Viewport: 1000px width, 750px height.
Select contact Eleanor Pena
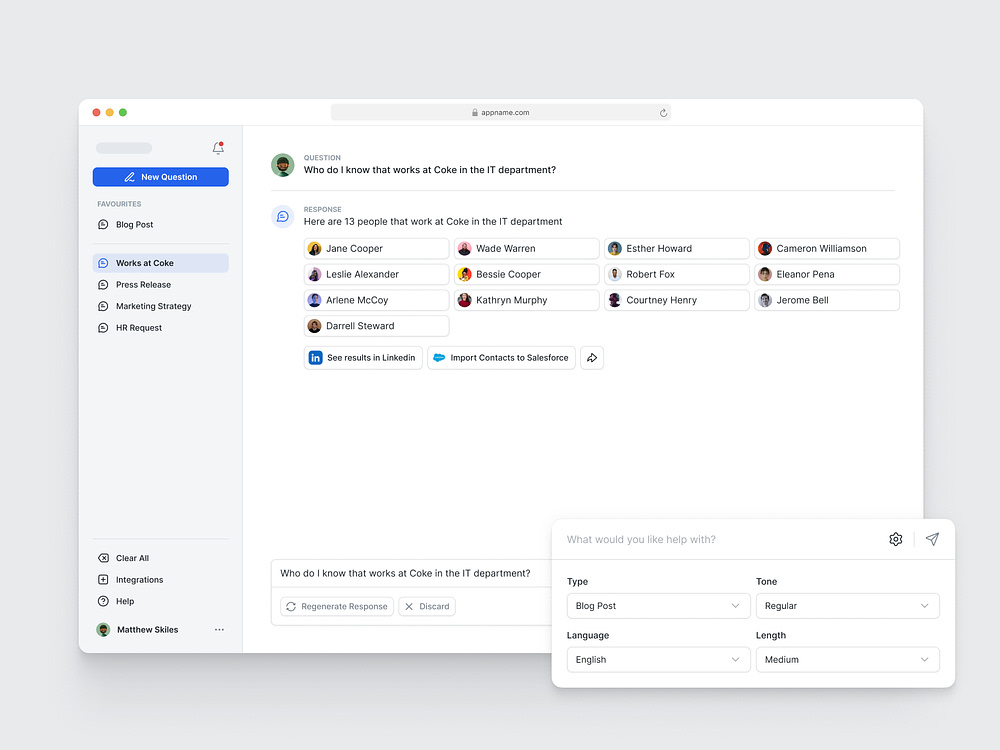tap(827, 274)
